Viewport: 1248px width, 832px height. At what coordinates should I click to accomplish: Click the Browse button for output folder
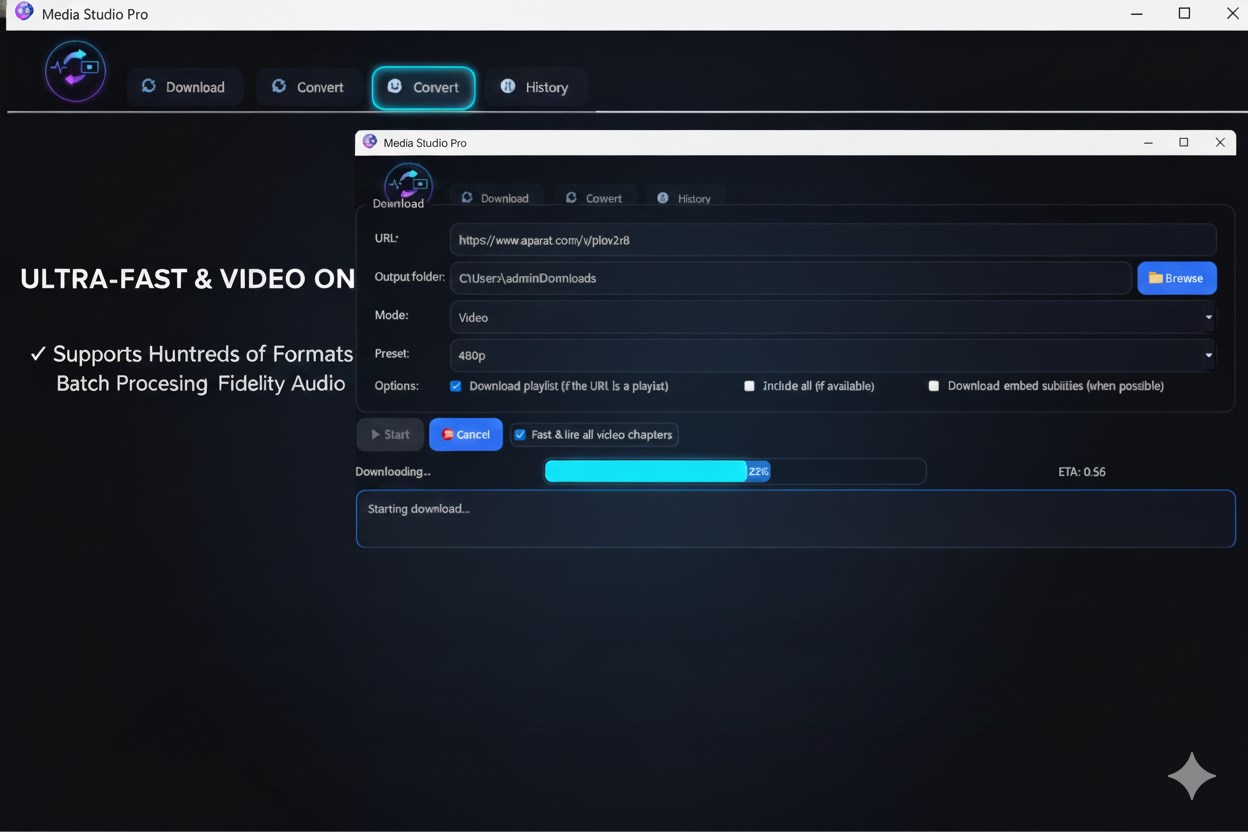1176,278
